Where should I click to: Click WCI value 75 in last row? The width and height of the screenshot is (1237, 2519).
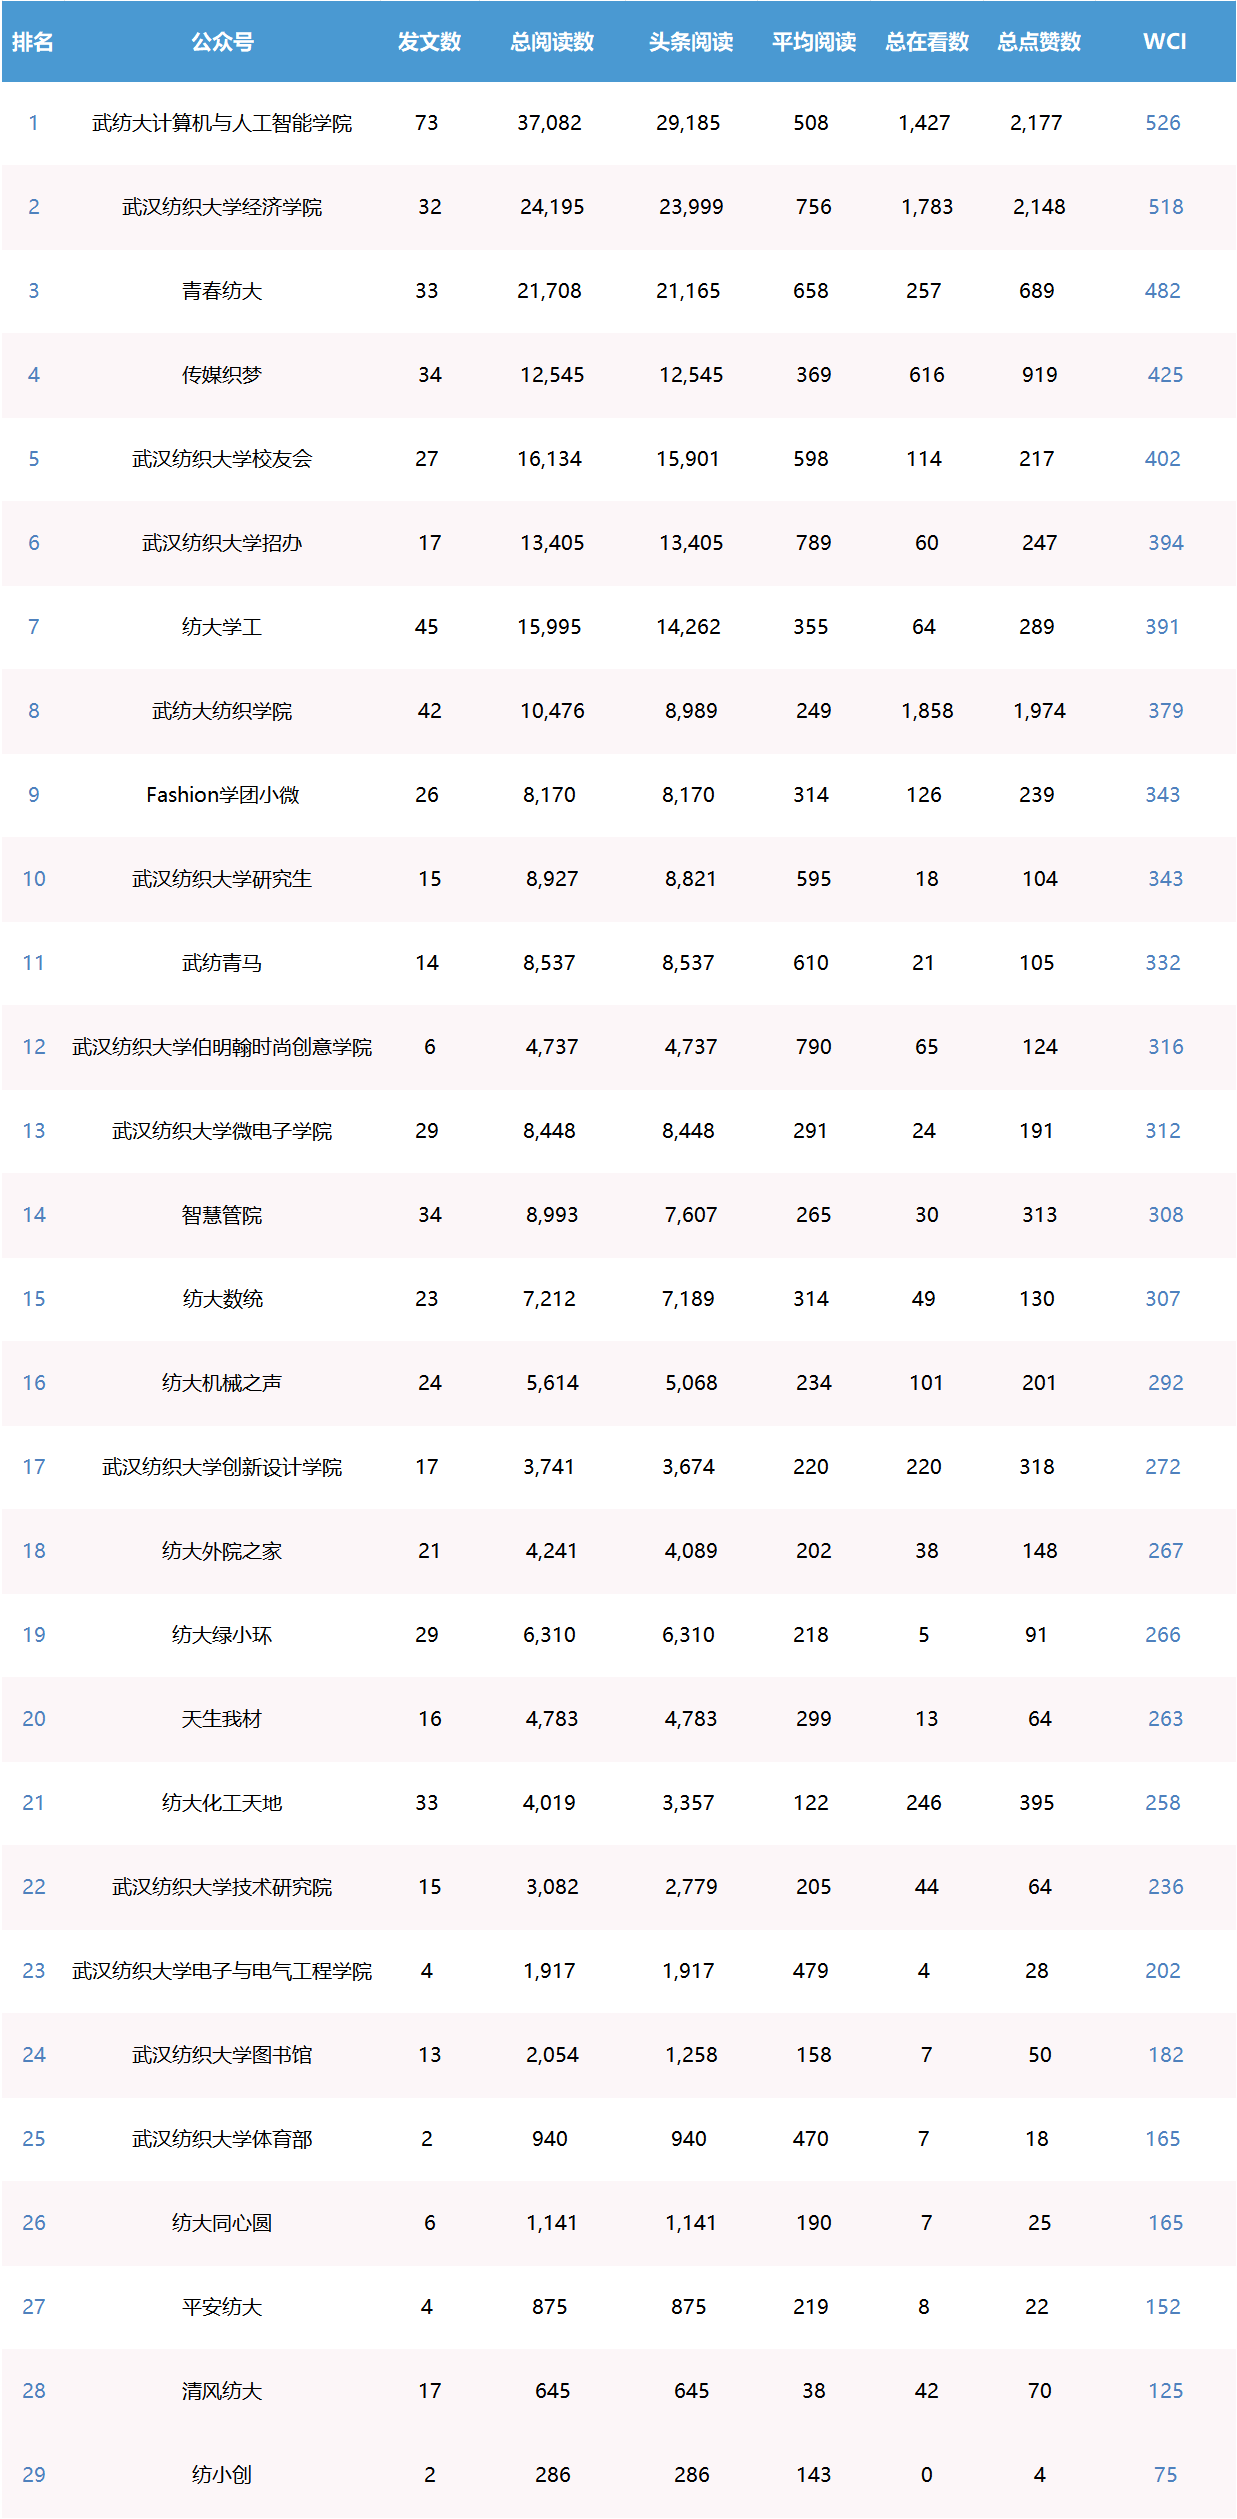point(1165,2475)
